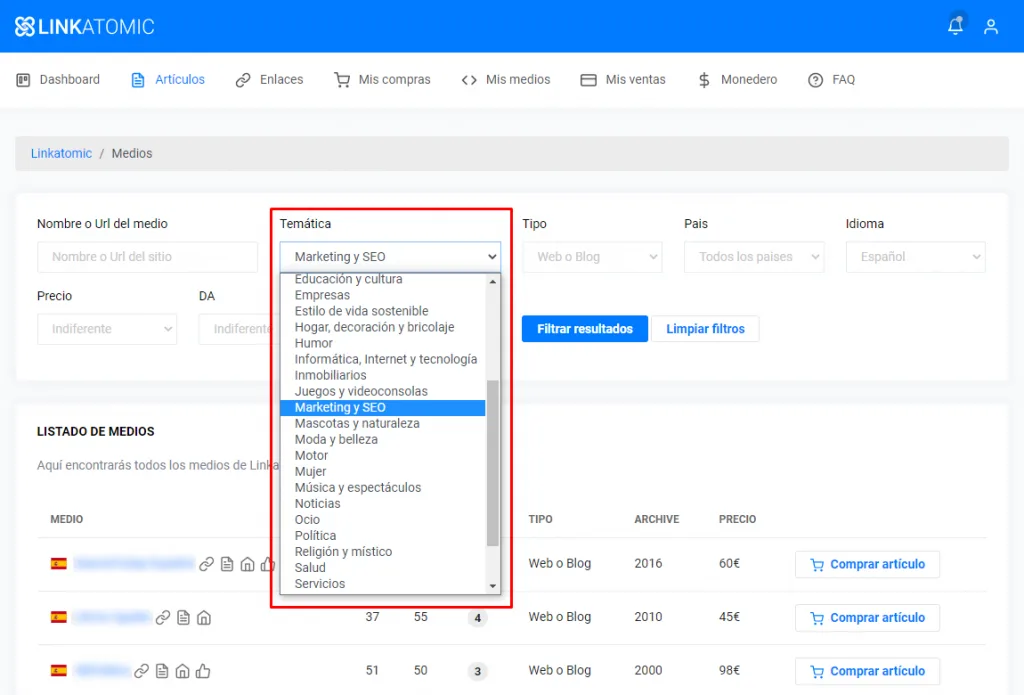Click the Nombre o Url del sitio field
The width and height of the screenshot is (1024, 695).
pos(147,257)
